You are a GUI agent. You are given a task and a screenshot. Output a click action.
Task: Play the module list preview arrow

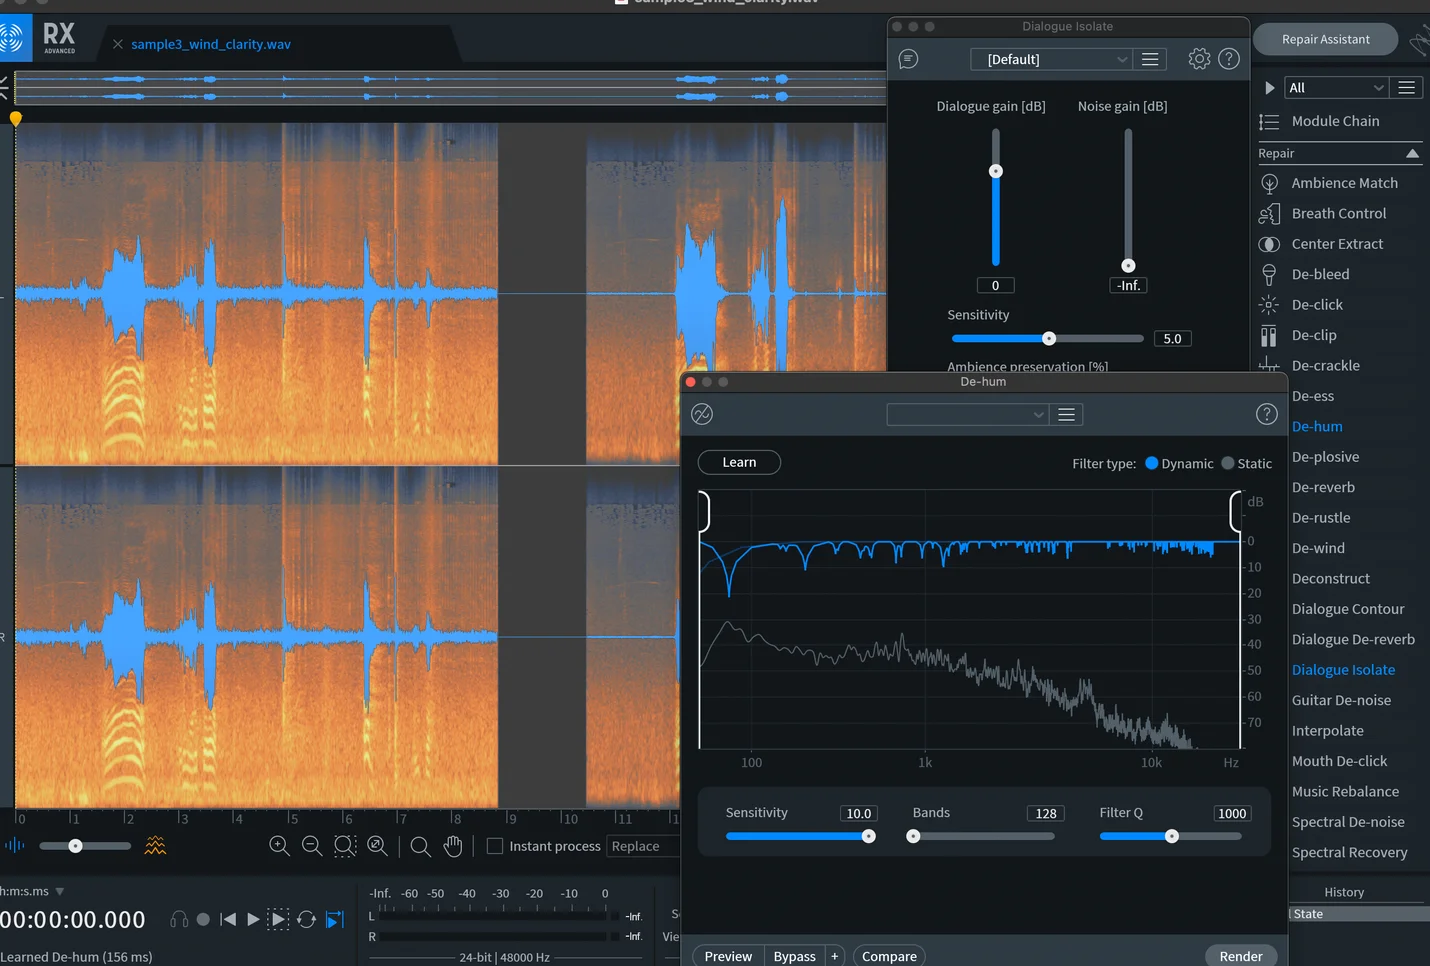pyautogui.click(x=1269, y=88)
